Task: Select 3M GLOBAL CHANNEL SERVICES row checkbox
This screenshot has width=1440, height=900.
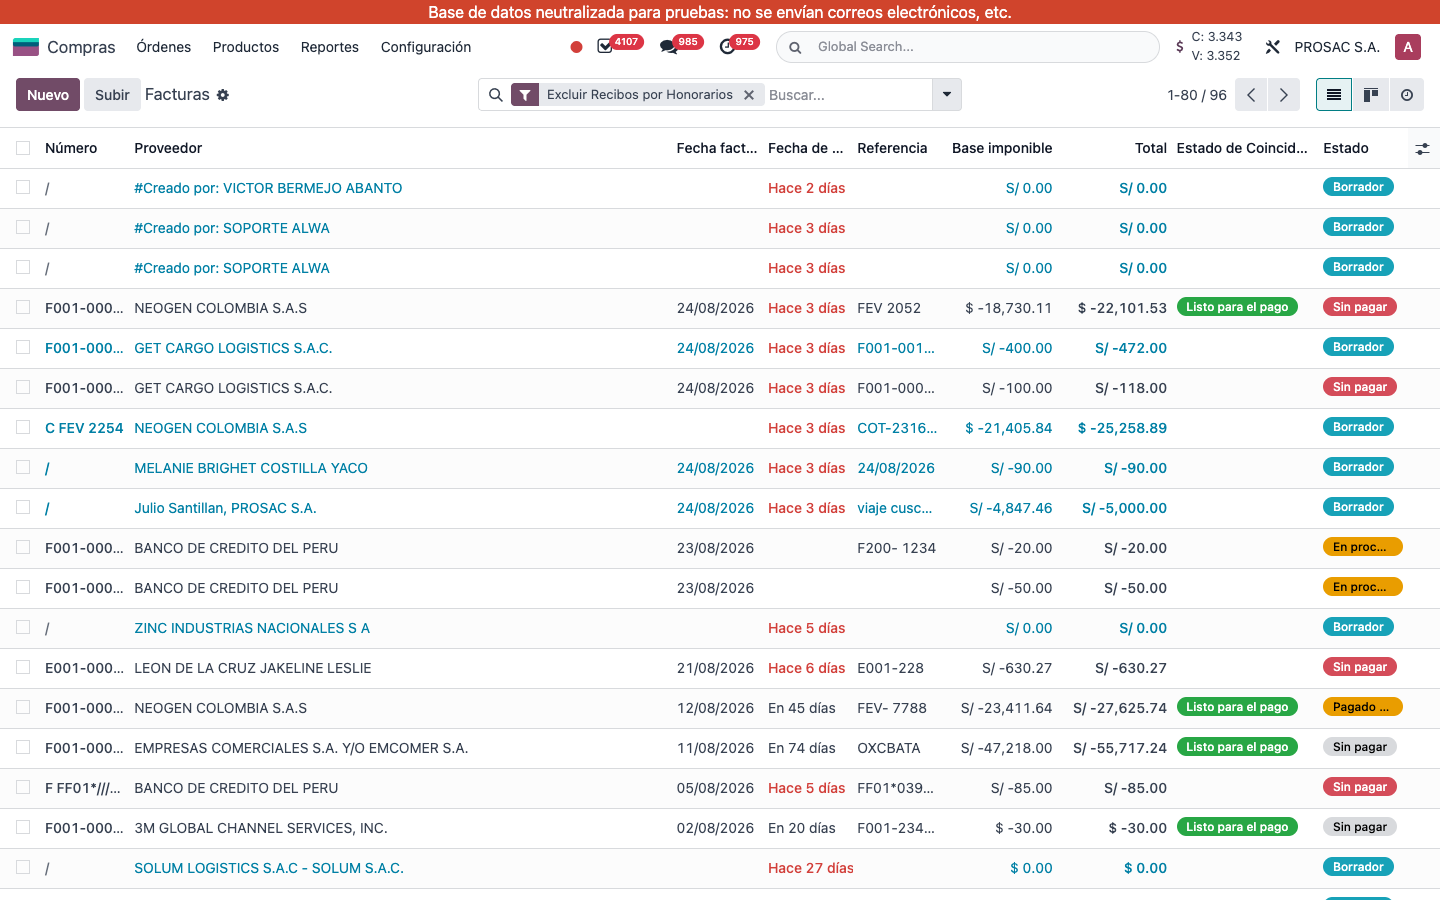Action: 23,827
